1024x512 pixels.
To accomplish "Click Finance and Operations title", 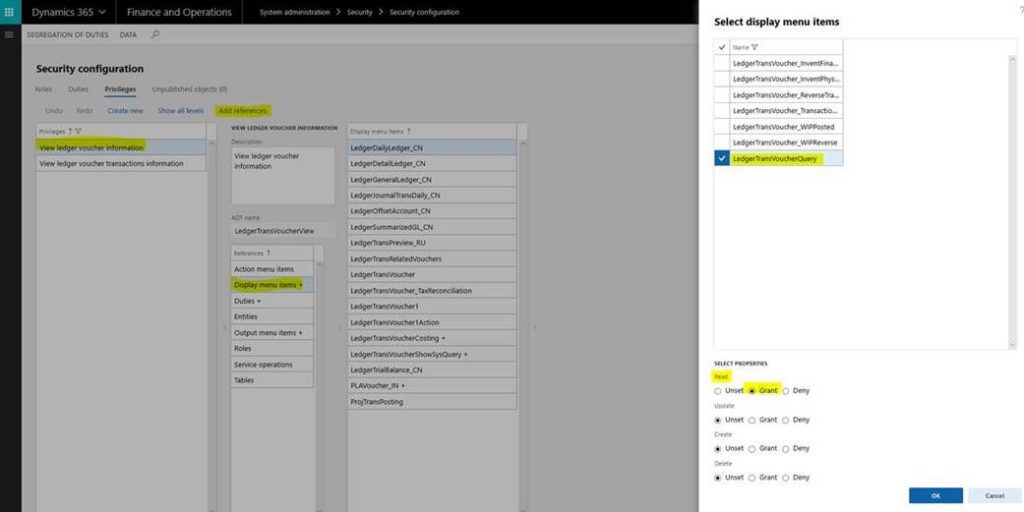I will (179, 12).
